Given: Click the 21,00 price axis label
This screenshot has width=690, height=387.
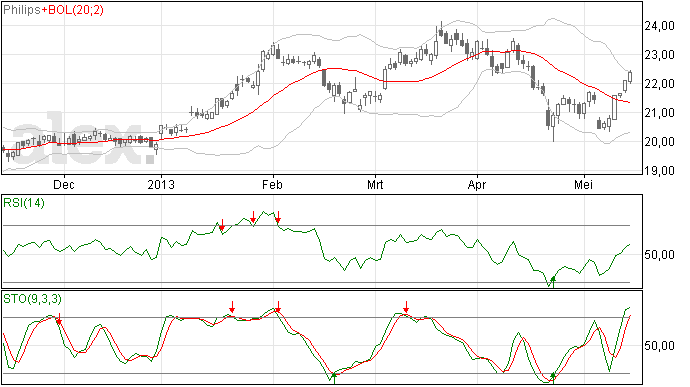Looking at the screenshot, I should [x=659, y=113].
